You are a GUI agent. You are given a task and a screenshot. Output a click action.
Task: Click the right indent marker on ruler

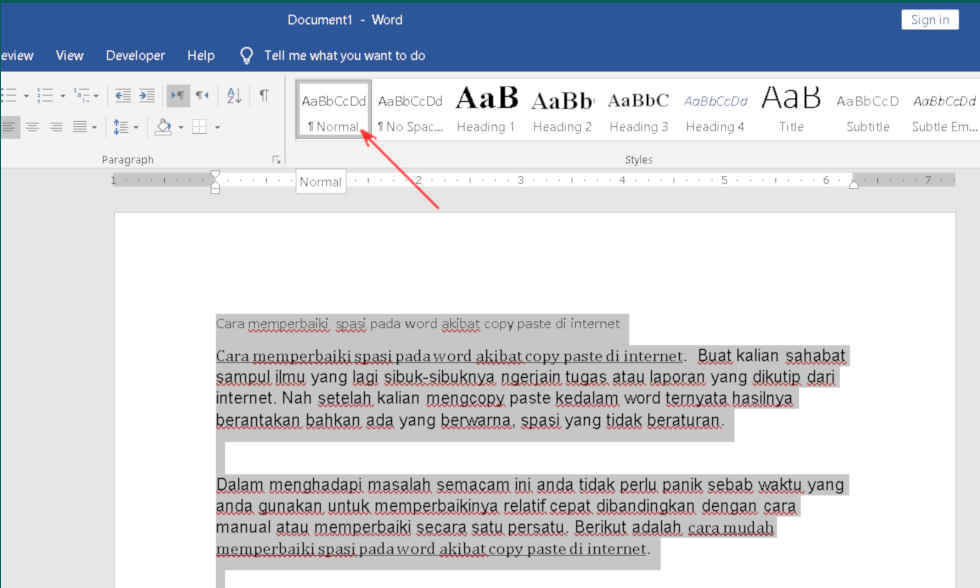pos(853,184)
